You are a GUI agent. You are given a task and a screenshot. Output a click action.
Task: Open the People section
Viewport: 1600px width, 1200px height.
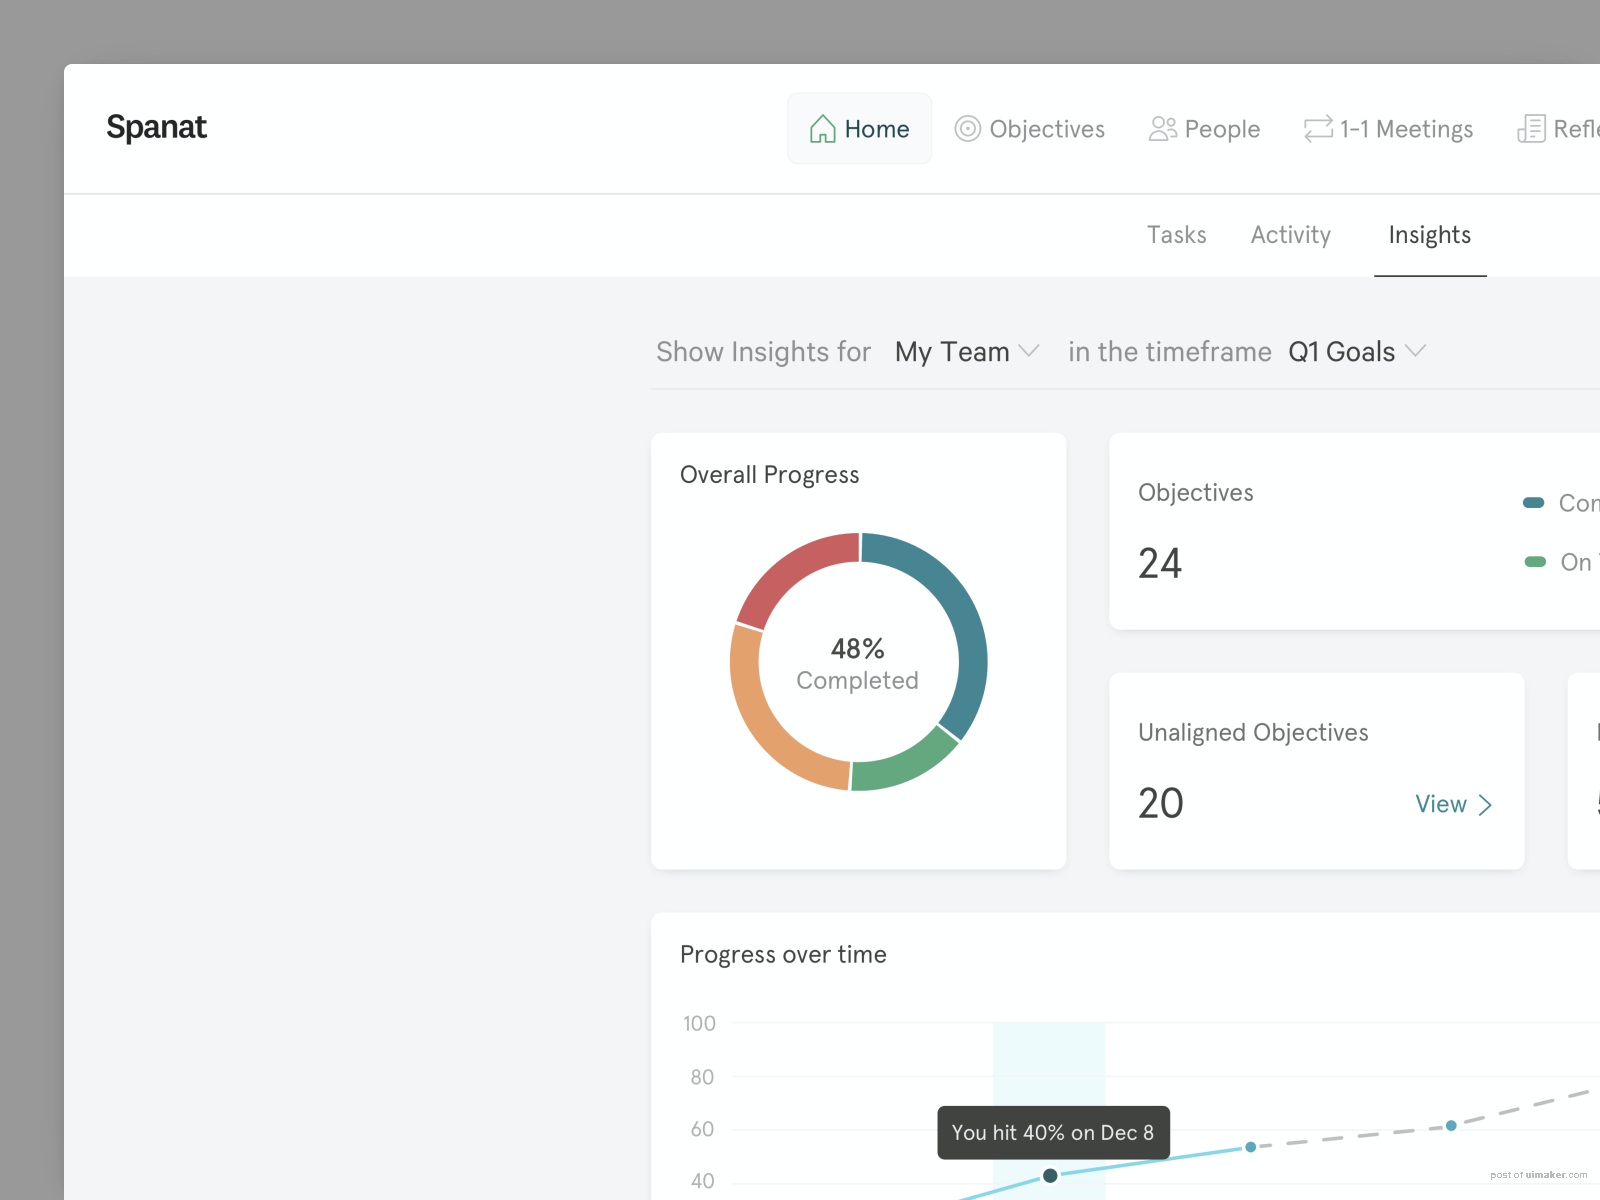click(1204, 128)
